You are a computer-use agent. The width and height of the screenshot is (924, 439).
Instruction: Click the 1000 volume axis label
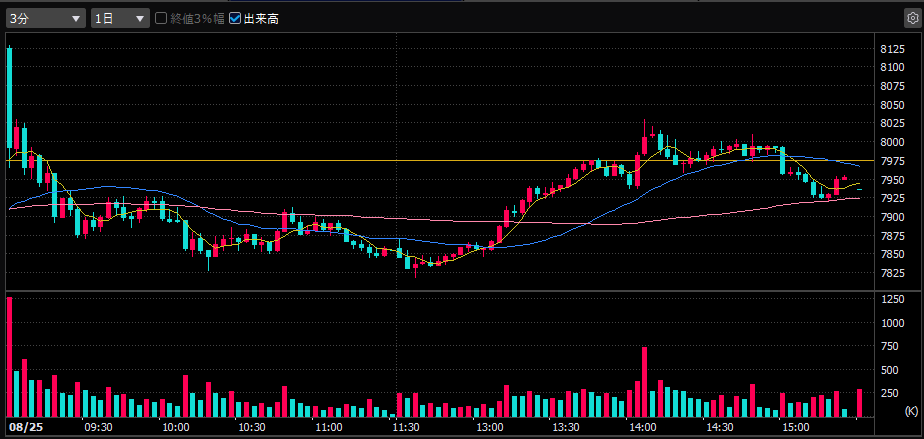pos(892,323)
